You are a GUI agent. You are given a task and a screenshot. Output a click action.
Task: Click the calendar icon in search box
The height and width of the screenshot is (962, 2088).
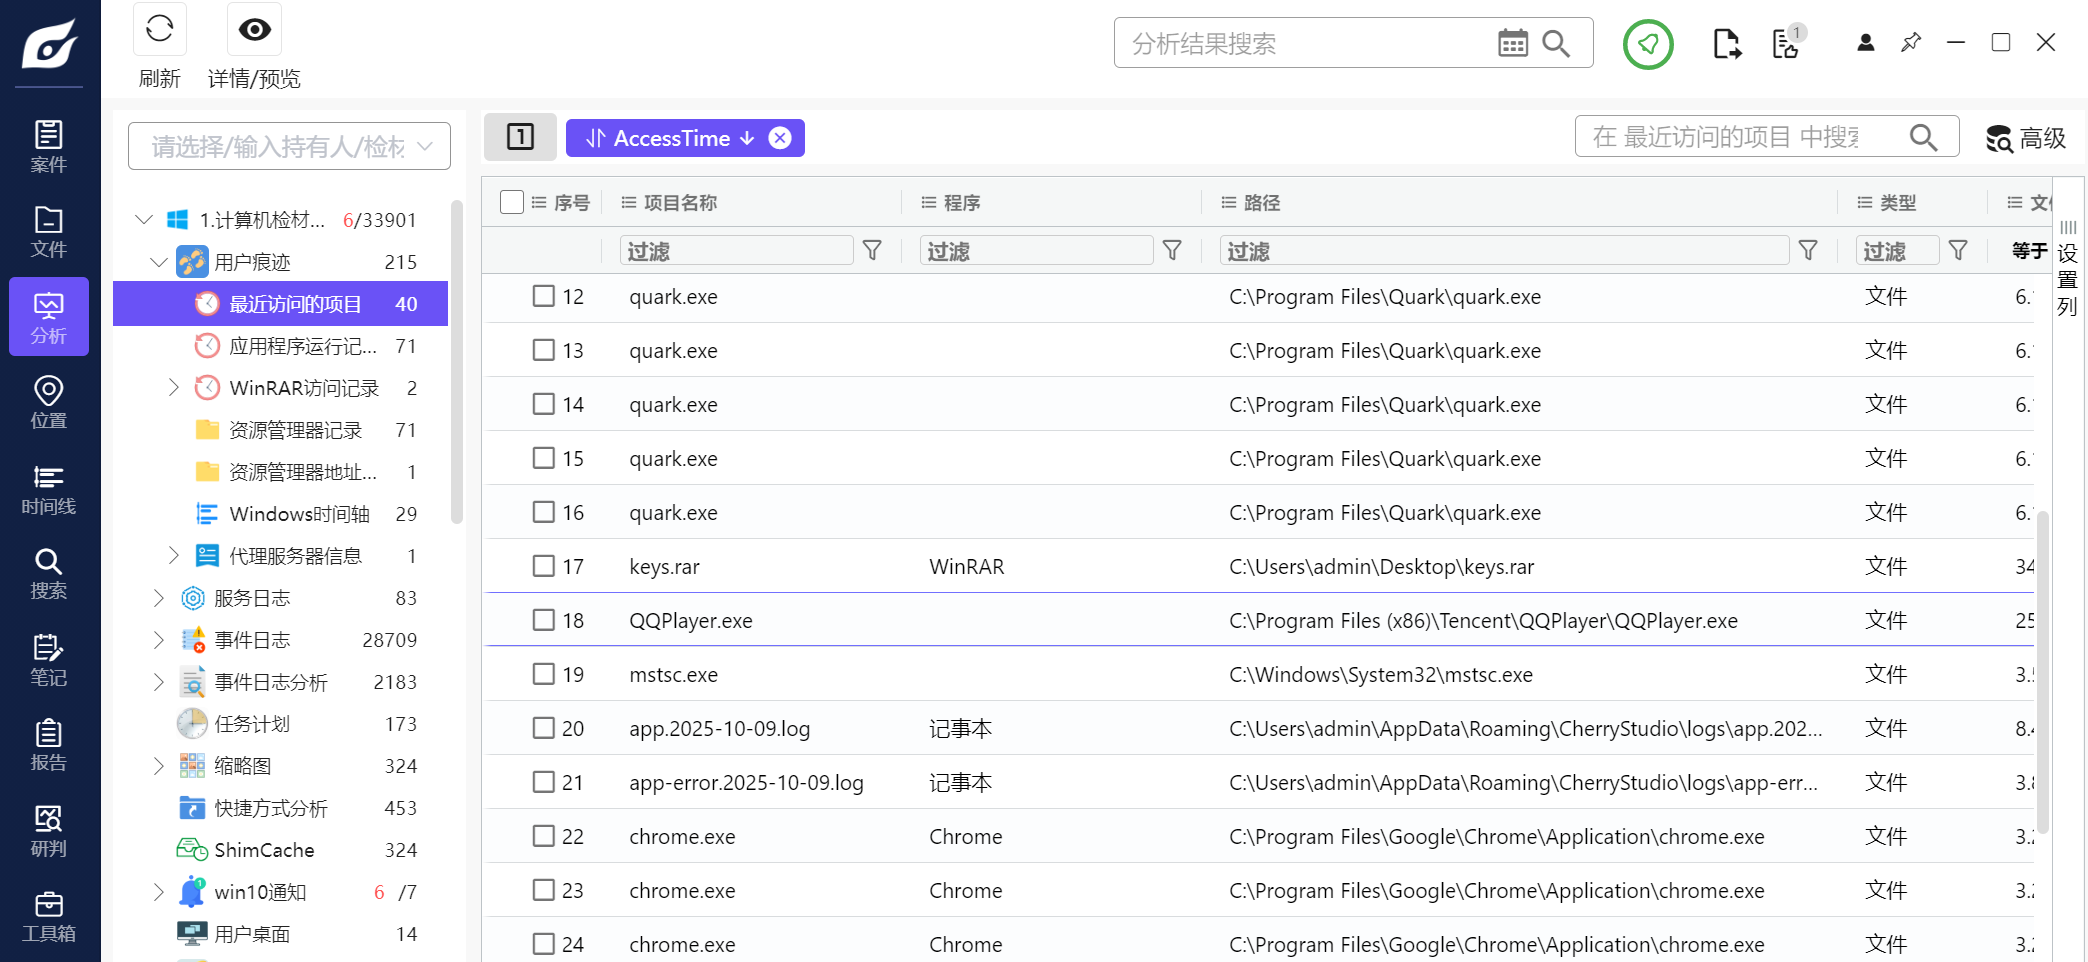(x=1512, y=43)
